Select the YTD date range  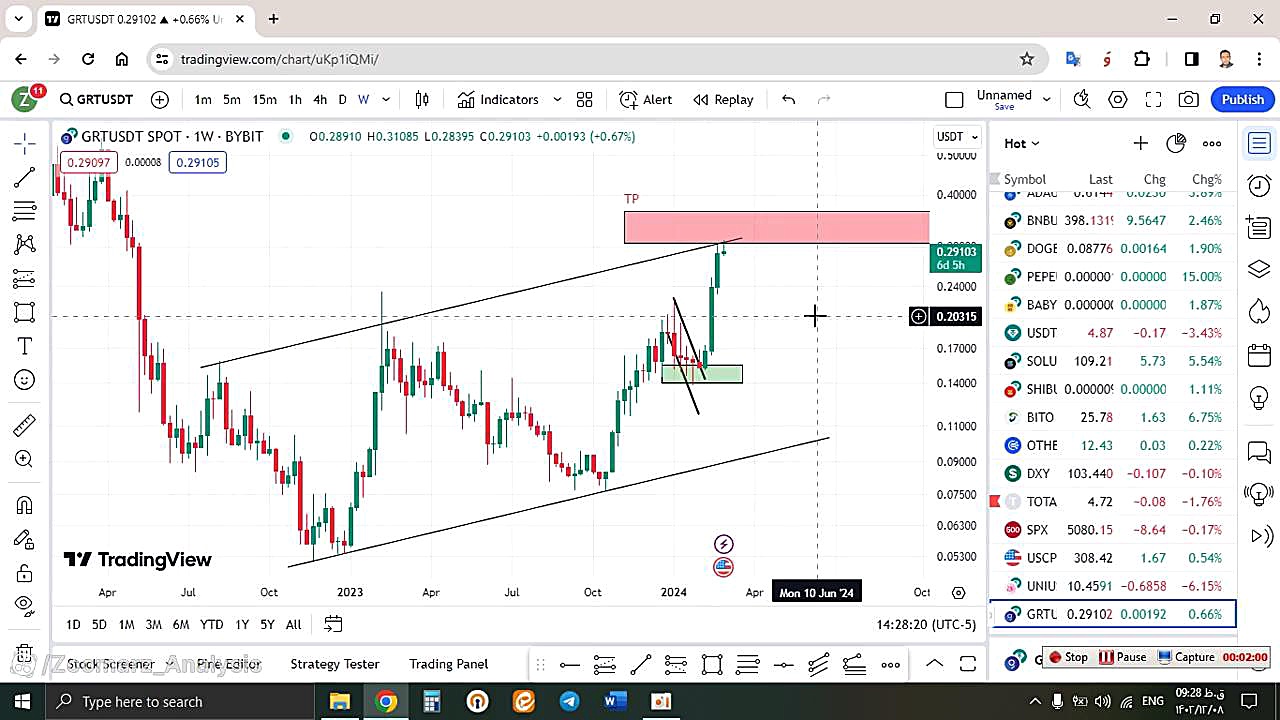tap(211, 624)
